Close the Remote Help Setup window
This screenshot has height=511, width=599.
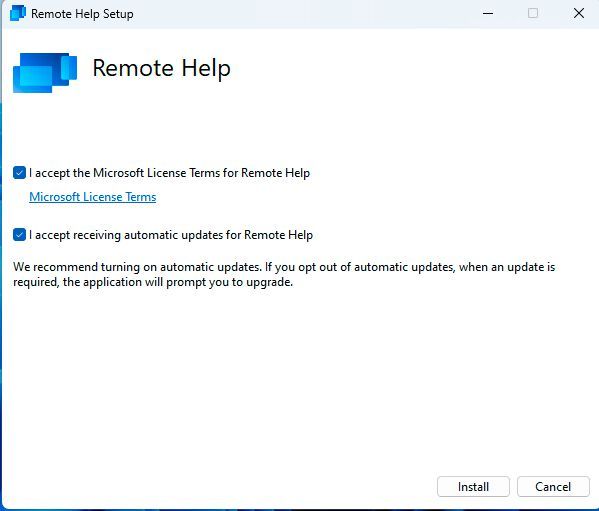click(x=579, y=13)
